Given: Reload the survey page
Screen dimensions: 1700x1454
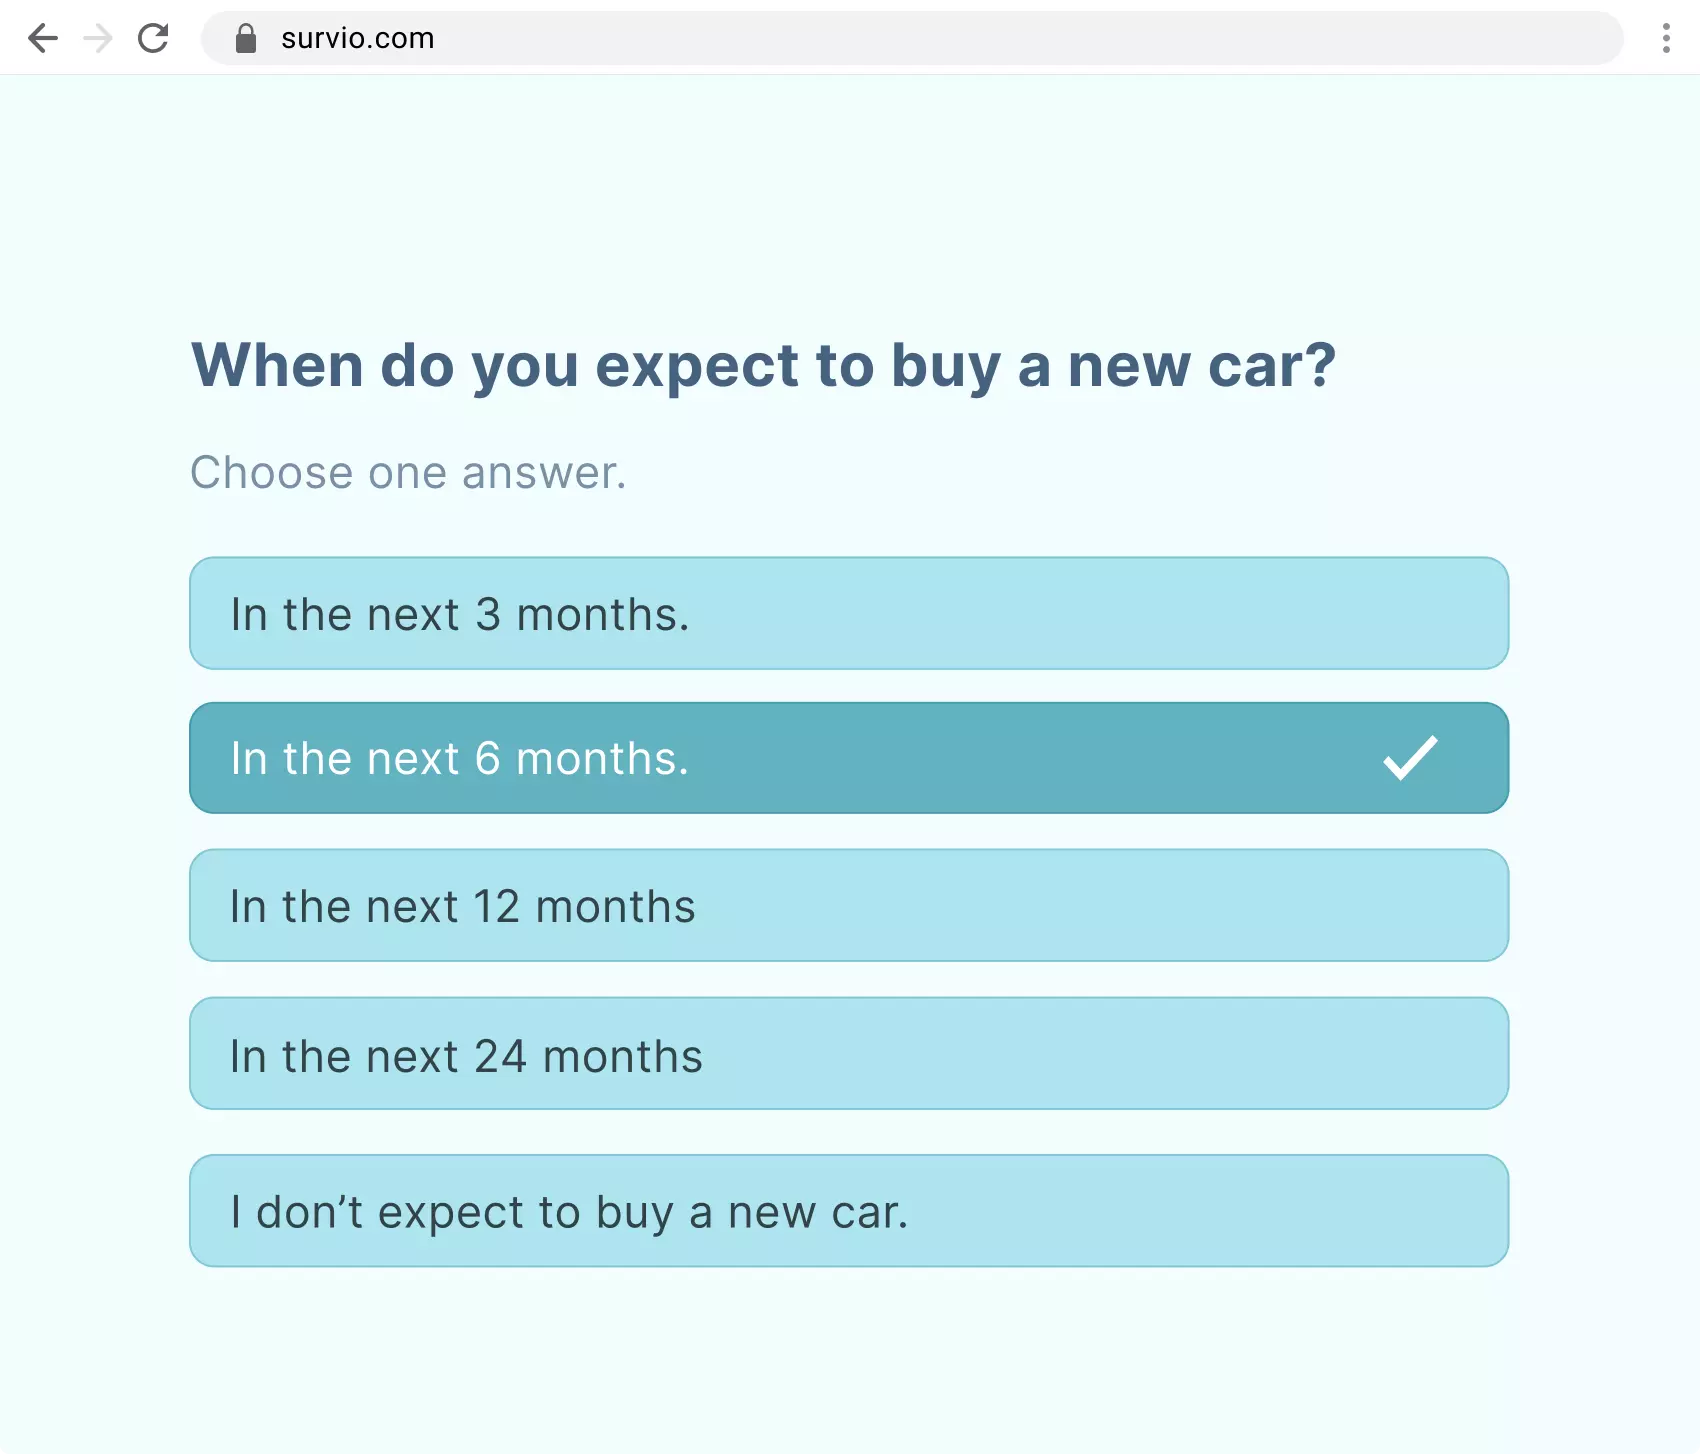Looking at the screenshot, I should [153, 38].
